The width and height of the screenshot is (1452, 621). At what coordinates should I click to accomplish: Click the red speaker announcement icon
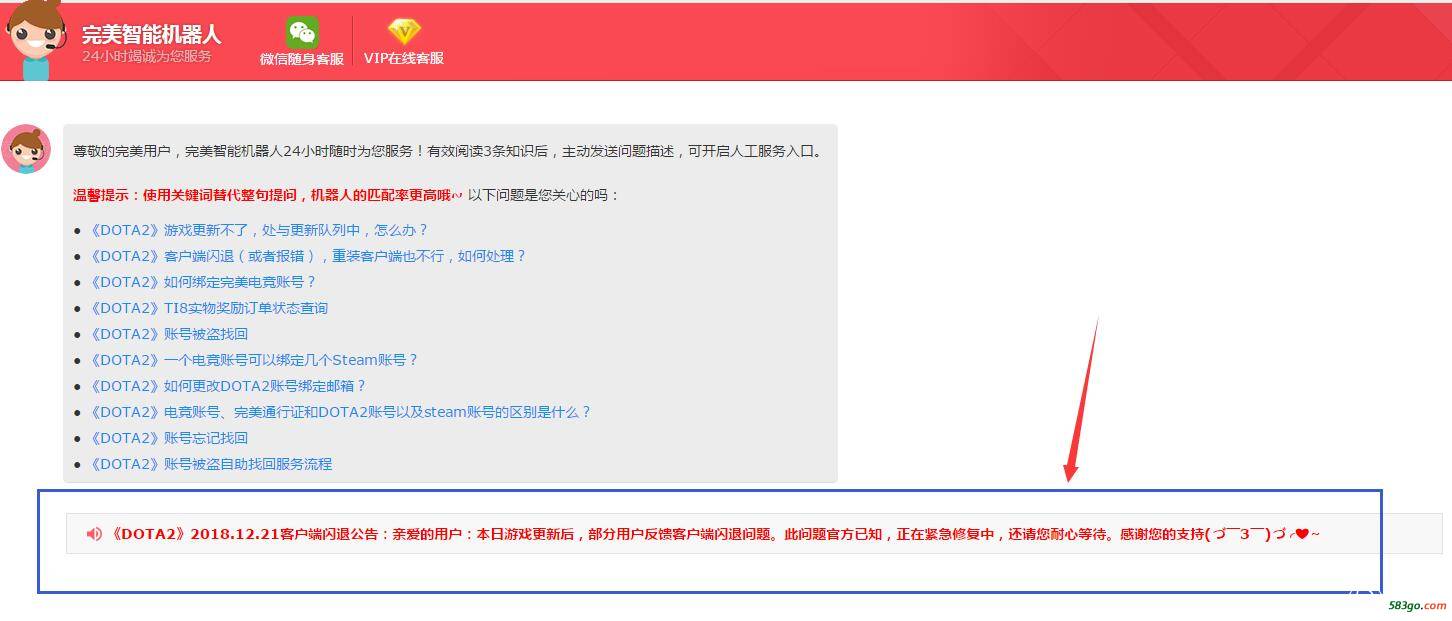click(94, 534)
